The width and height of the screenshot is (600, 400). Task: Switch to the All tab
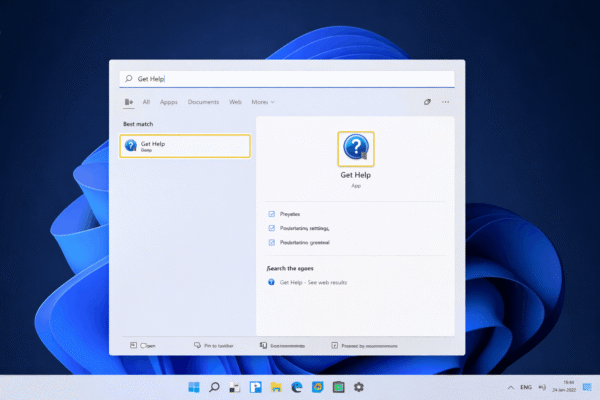[146, 102]
